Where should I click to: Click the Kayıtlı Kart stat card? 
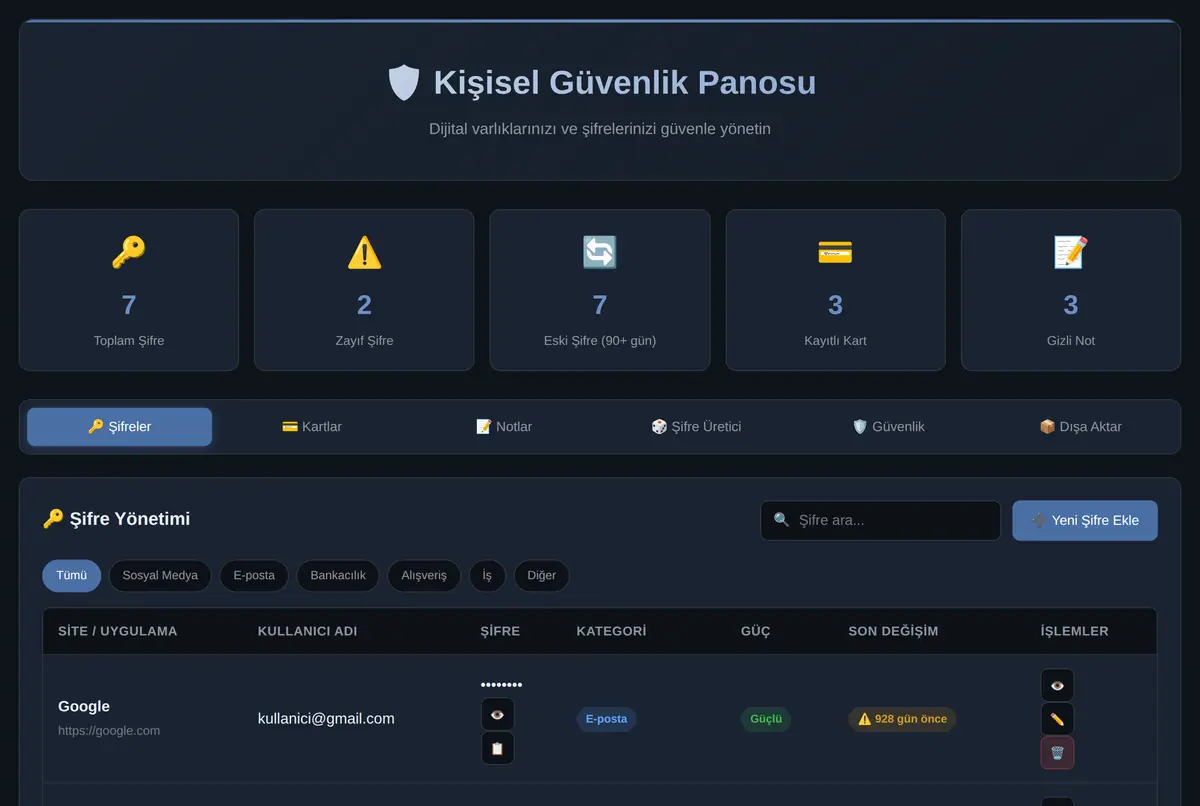(835, 290)
